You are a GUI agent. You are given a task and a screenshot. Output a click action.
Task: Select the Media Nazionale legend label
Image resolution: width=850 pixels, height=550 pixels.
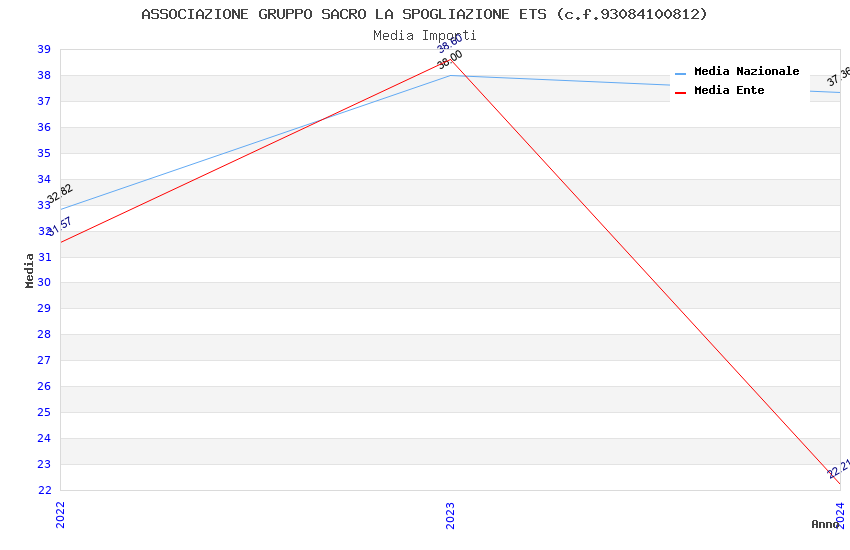(x=746, y=71)
